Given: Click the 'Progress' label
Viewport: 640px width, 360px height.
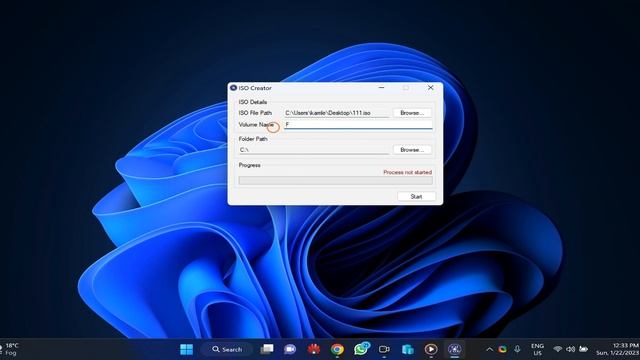Looking at the screenshot, I should pos(249,165).
